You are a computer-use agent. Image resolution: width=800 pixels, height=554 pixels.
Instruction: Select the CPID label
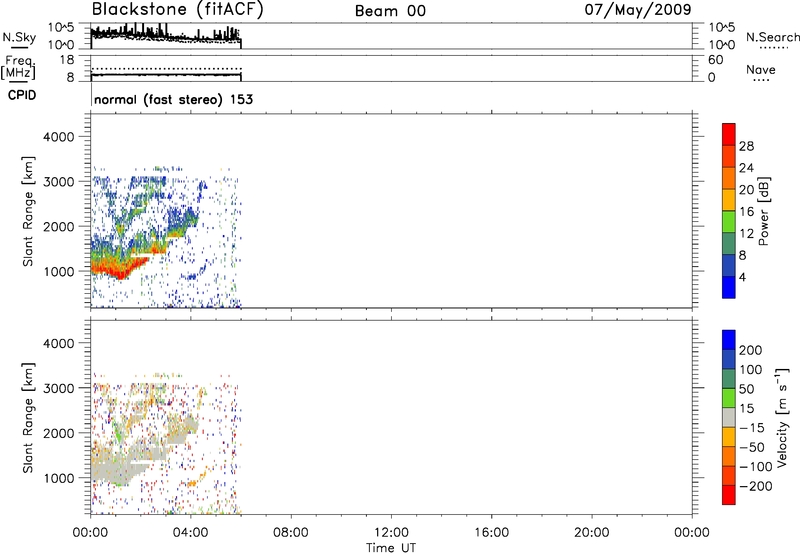[22, 95]
